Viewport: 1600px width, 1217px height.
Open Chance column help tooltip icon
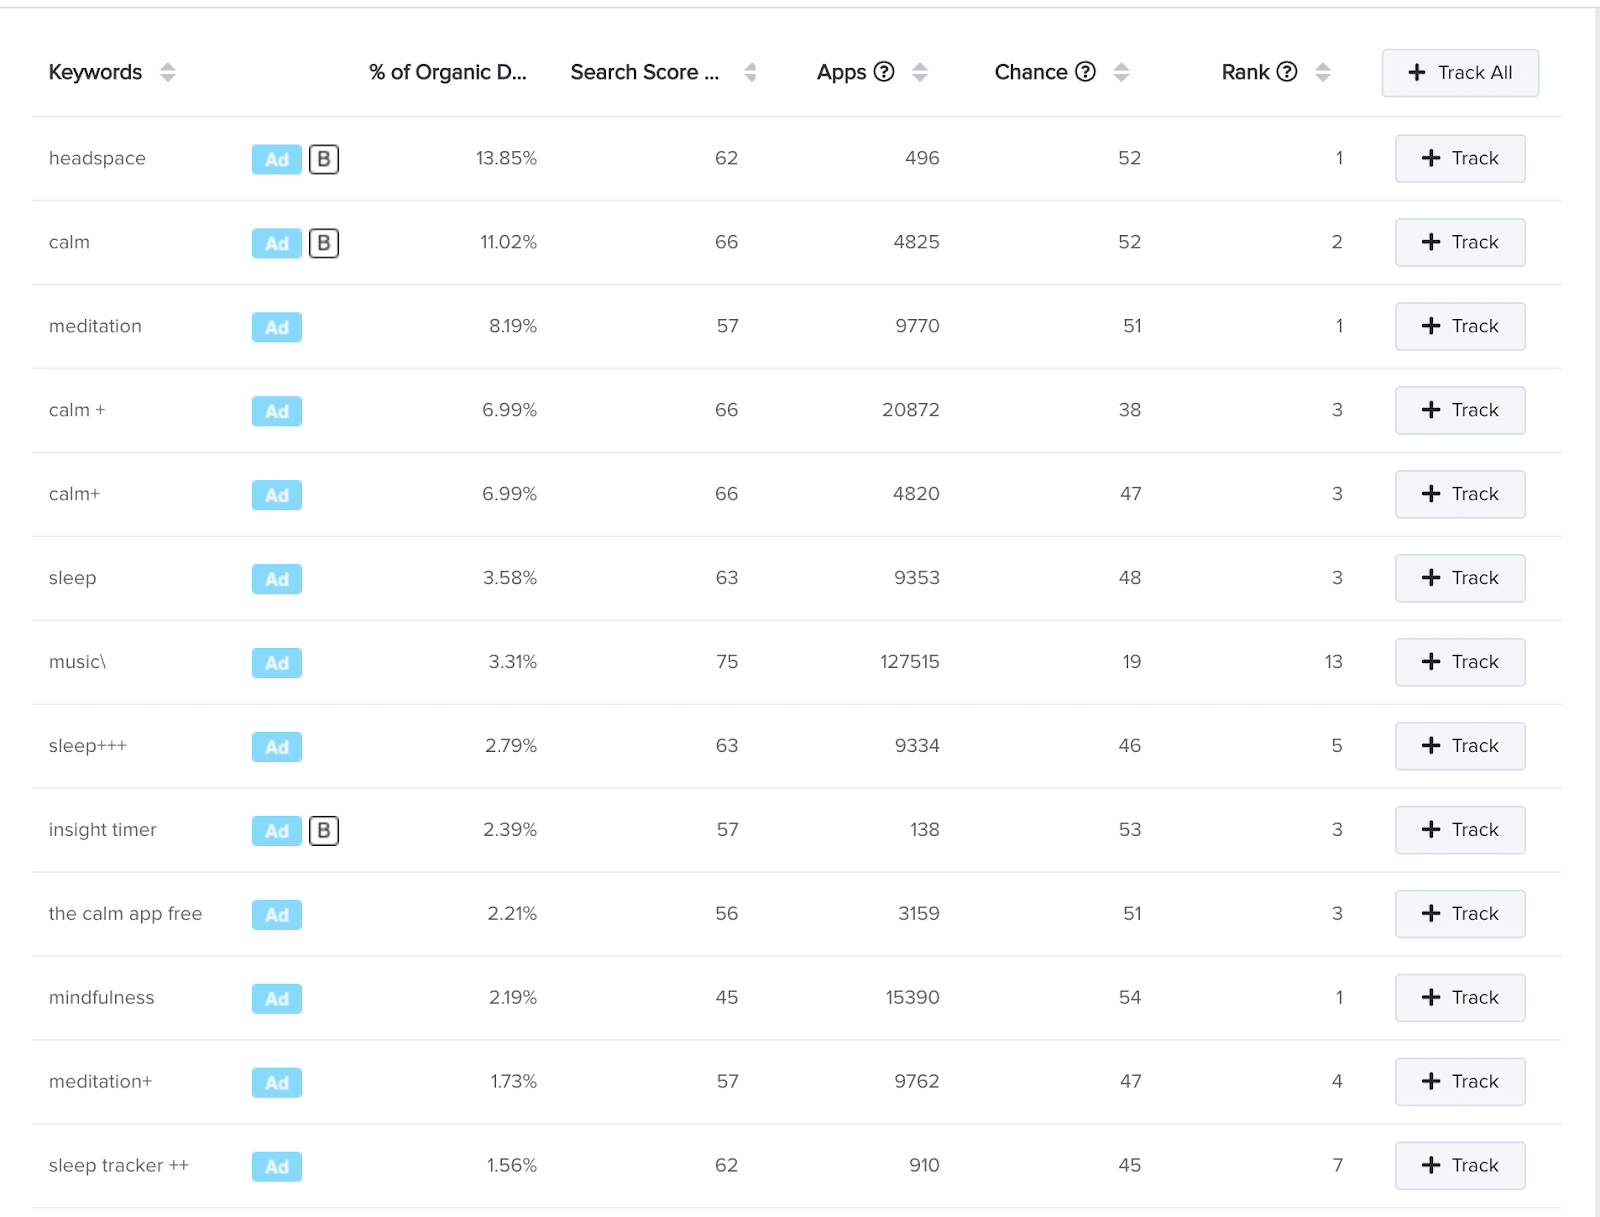[1086, 71]
